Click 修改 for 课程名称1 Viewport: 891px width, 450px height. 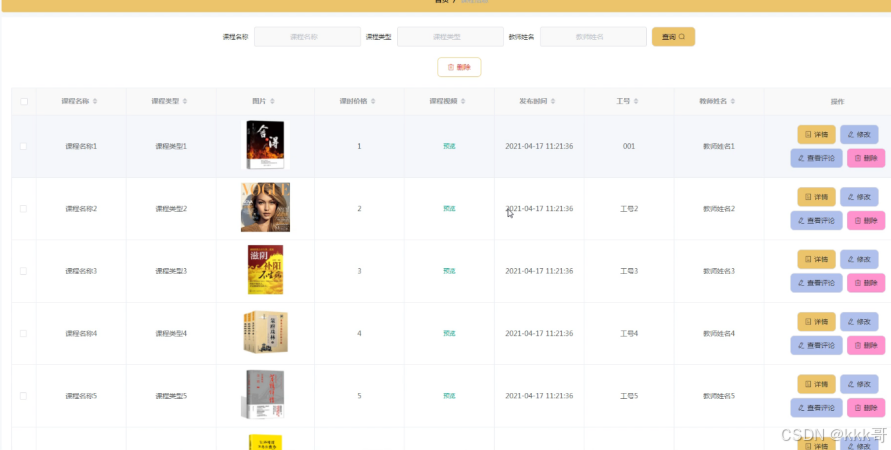(x=859, y=135)
